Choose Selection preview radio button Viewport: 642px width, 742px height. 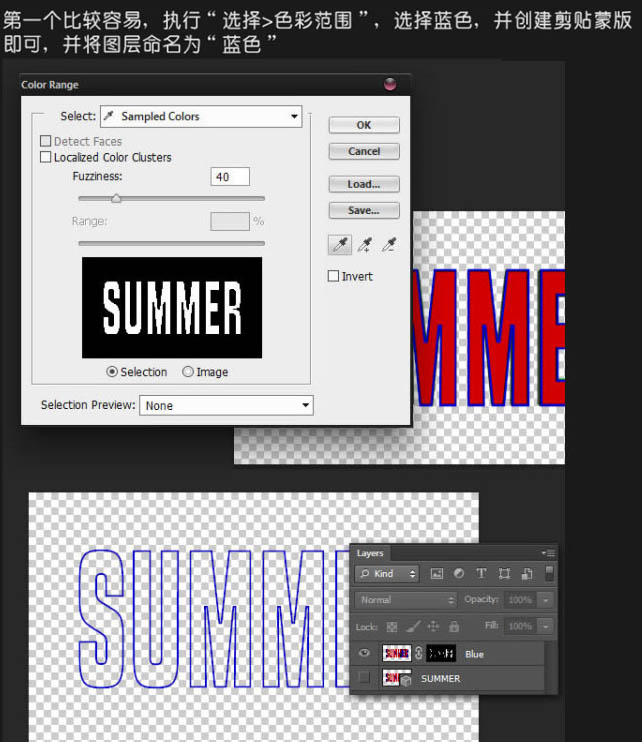tap(112, 372)
